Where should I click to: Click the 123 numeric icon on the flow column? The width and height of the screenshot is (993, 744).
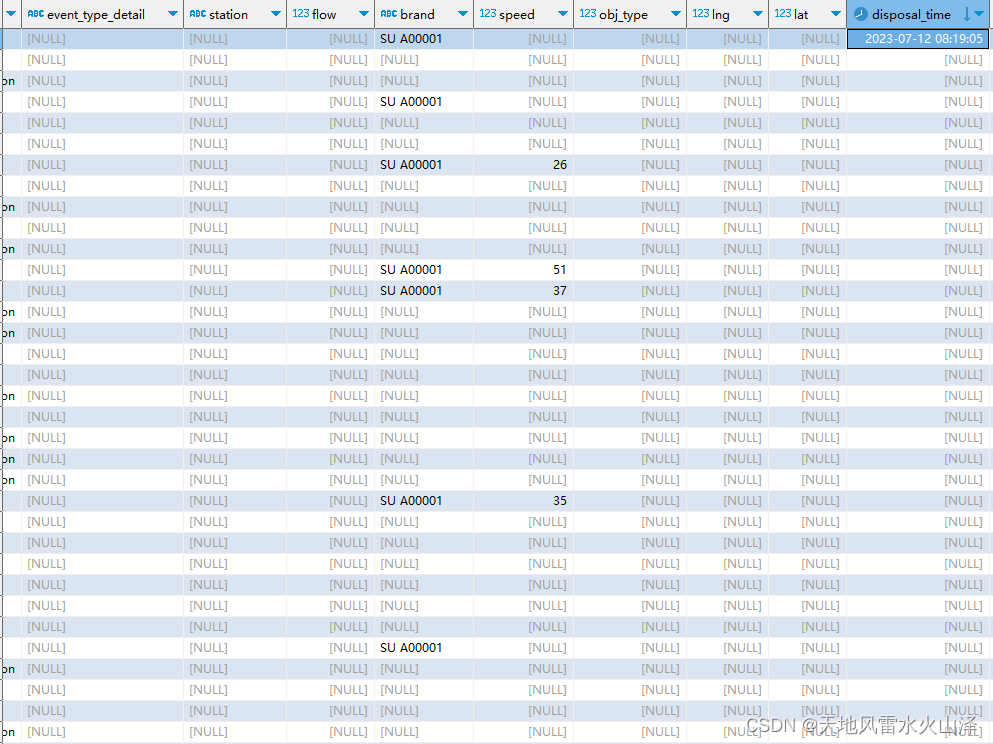[303, 14]
